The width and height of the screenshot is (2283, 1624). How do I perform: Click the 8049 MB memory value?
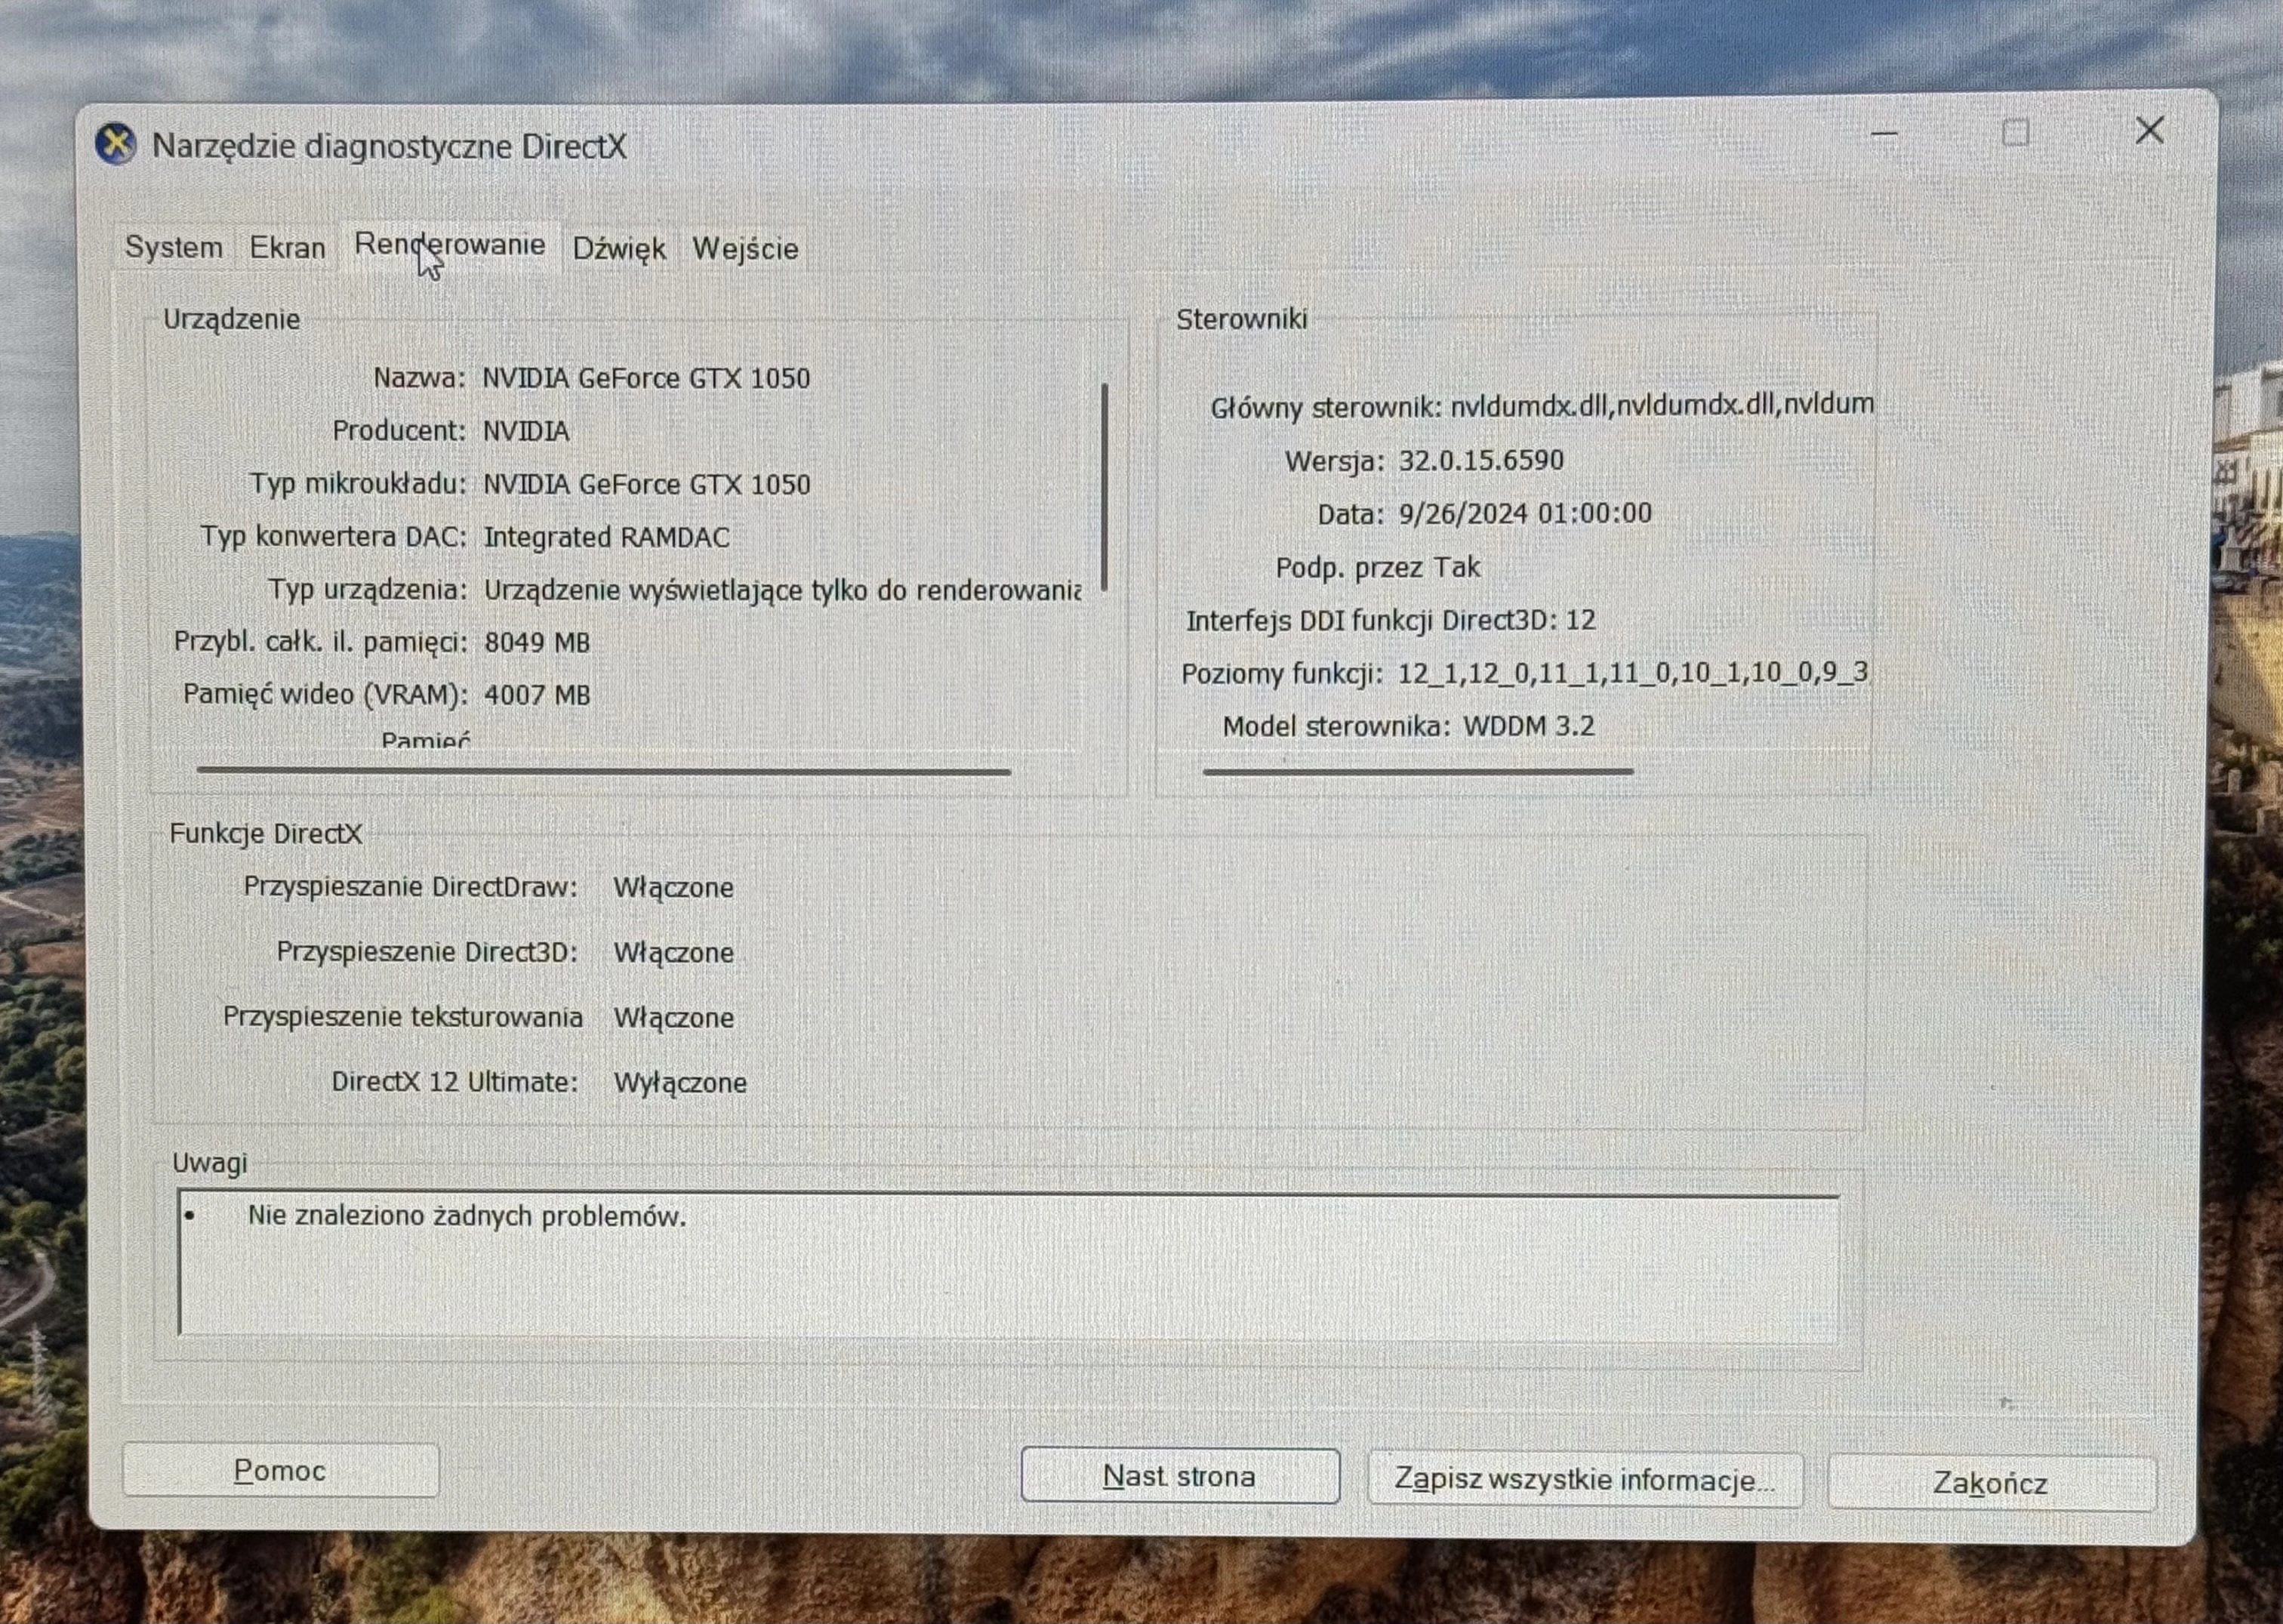coord(537,642)
